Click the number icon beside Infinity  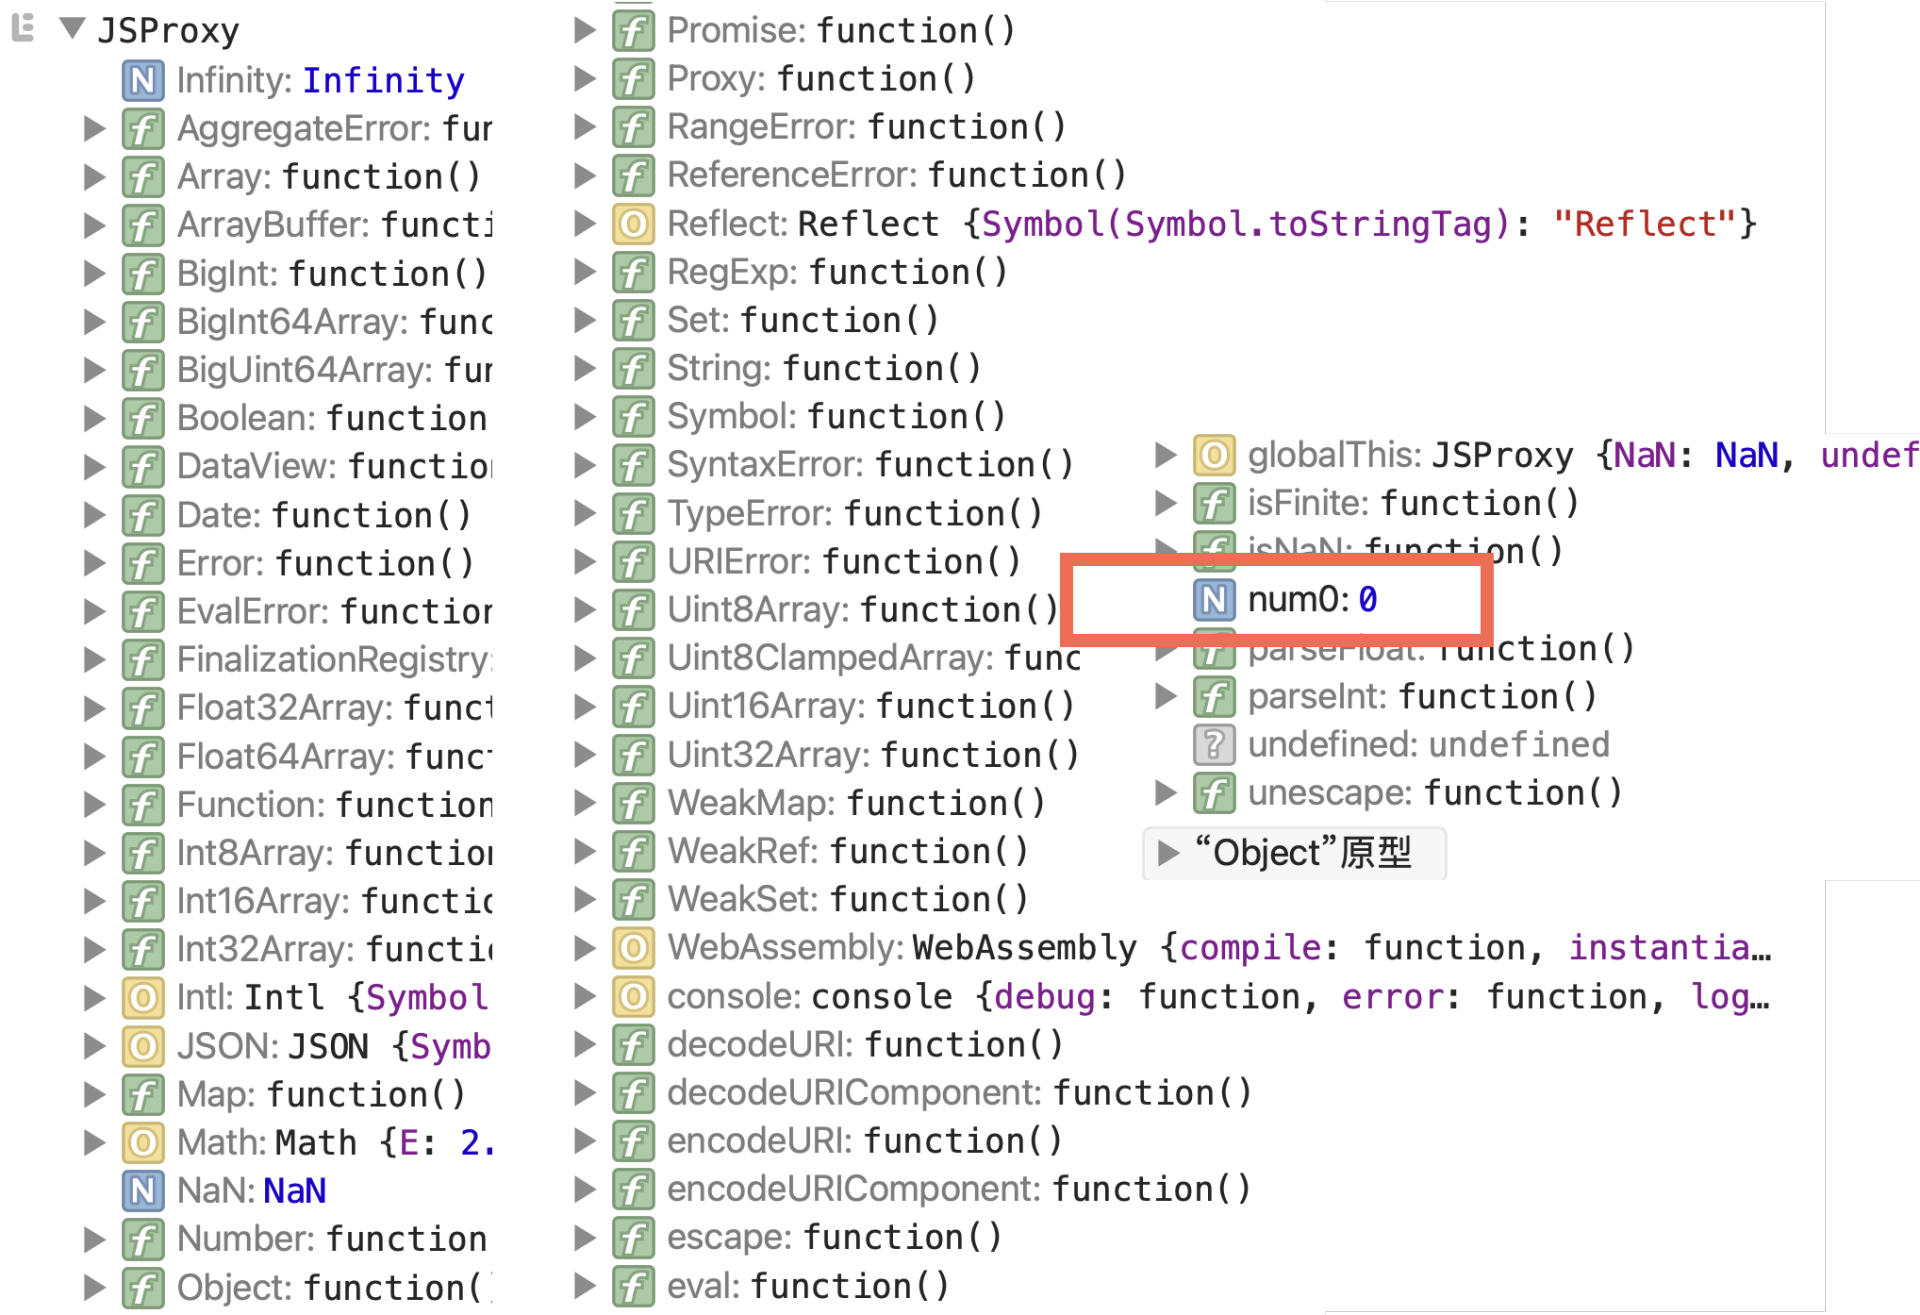(143, 80)
